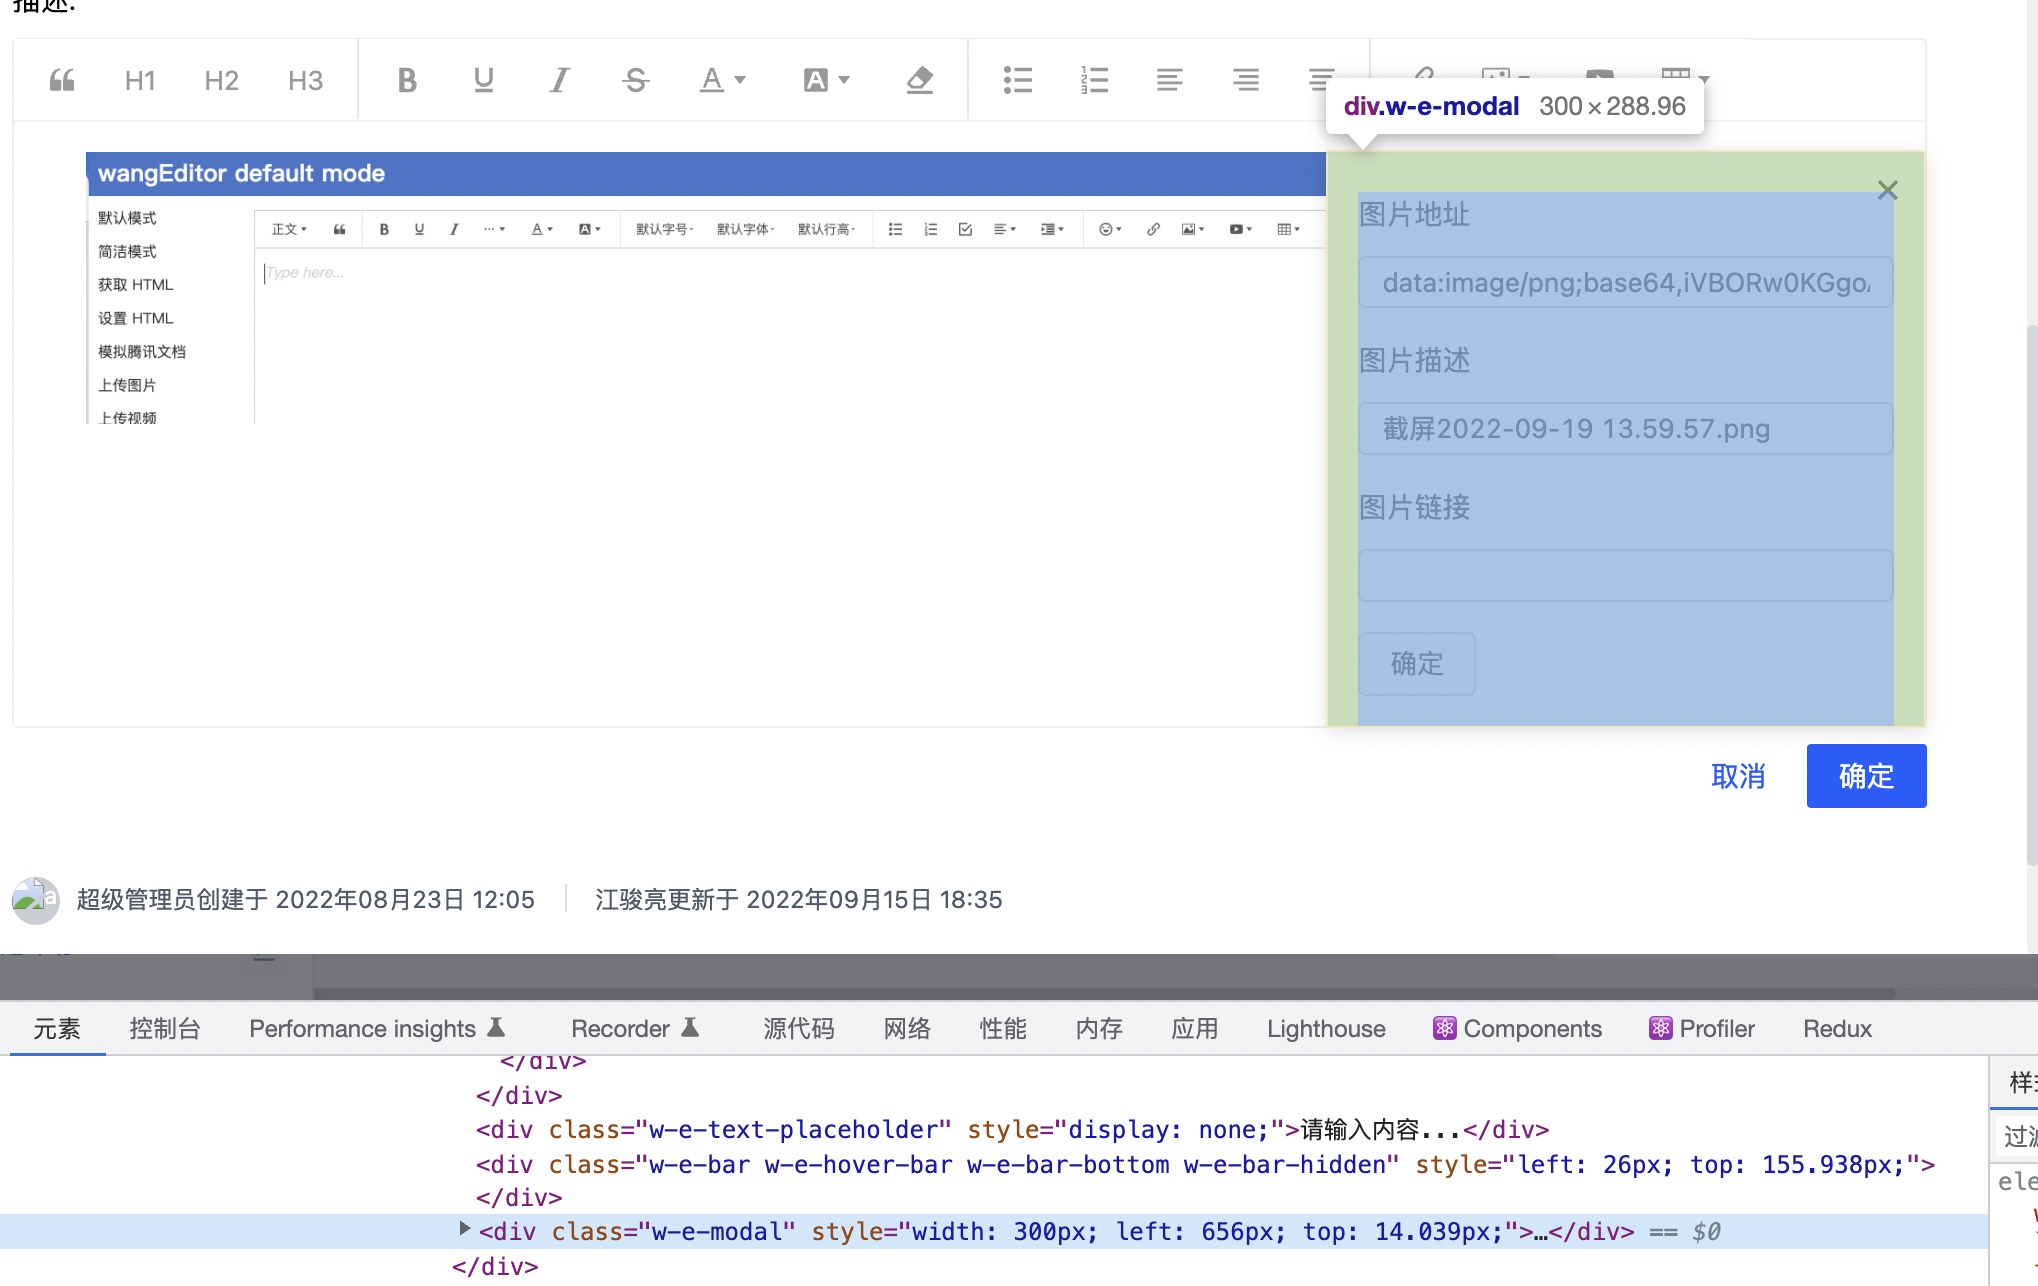Open the 正文 paragraph style dropdown
Image resolution: width=2038 pixels, height=1286 pixels.
pos(287,229)
